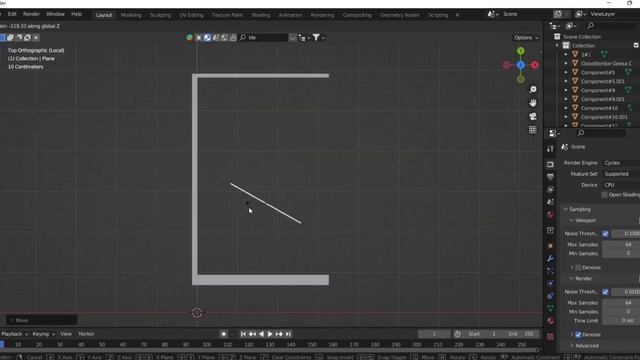Open the Keying popover in timeline

(43, 334)
